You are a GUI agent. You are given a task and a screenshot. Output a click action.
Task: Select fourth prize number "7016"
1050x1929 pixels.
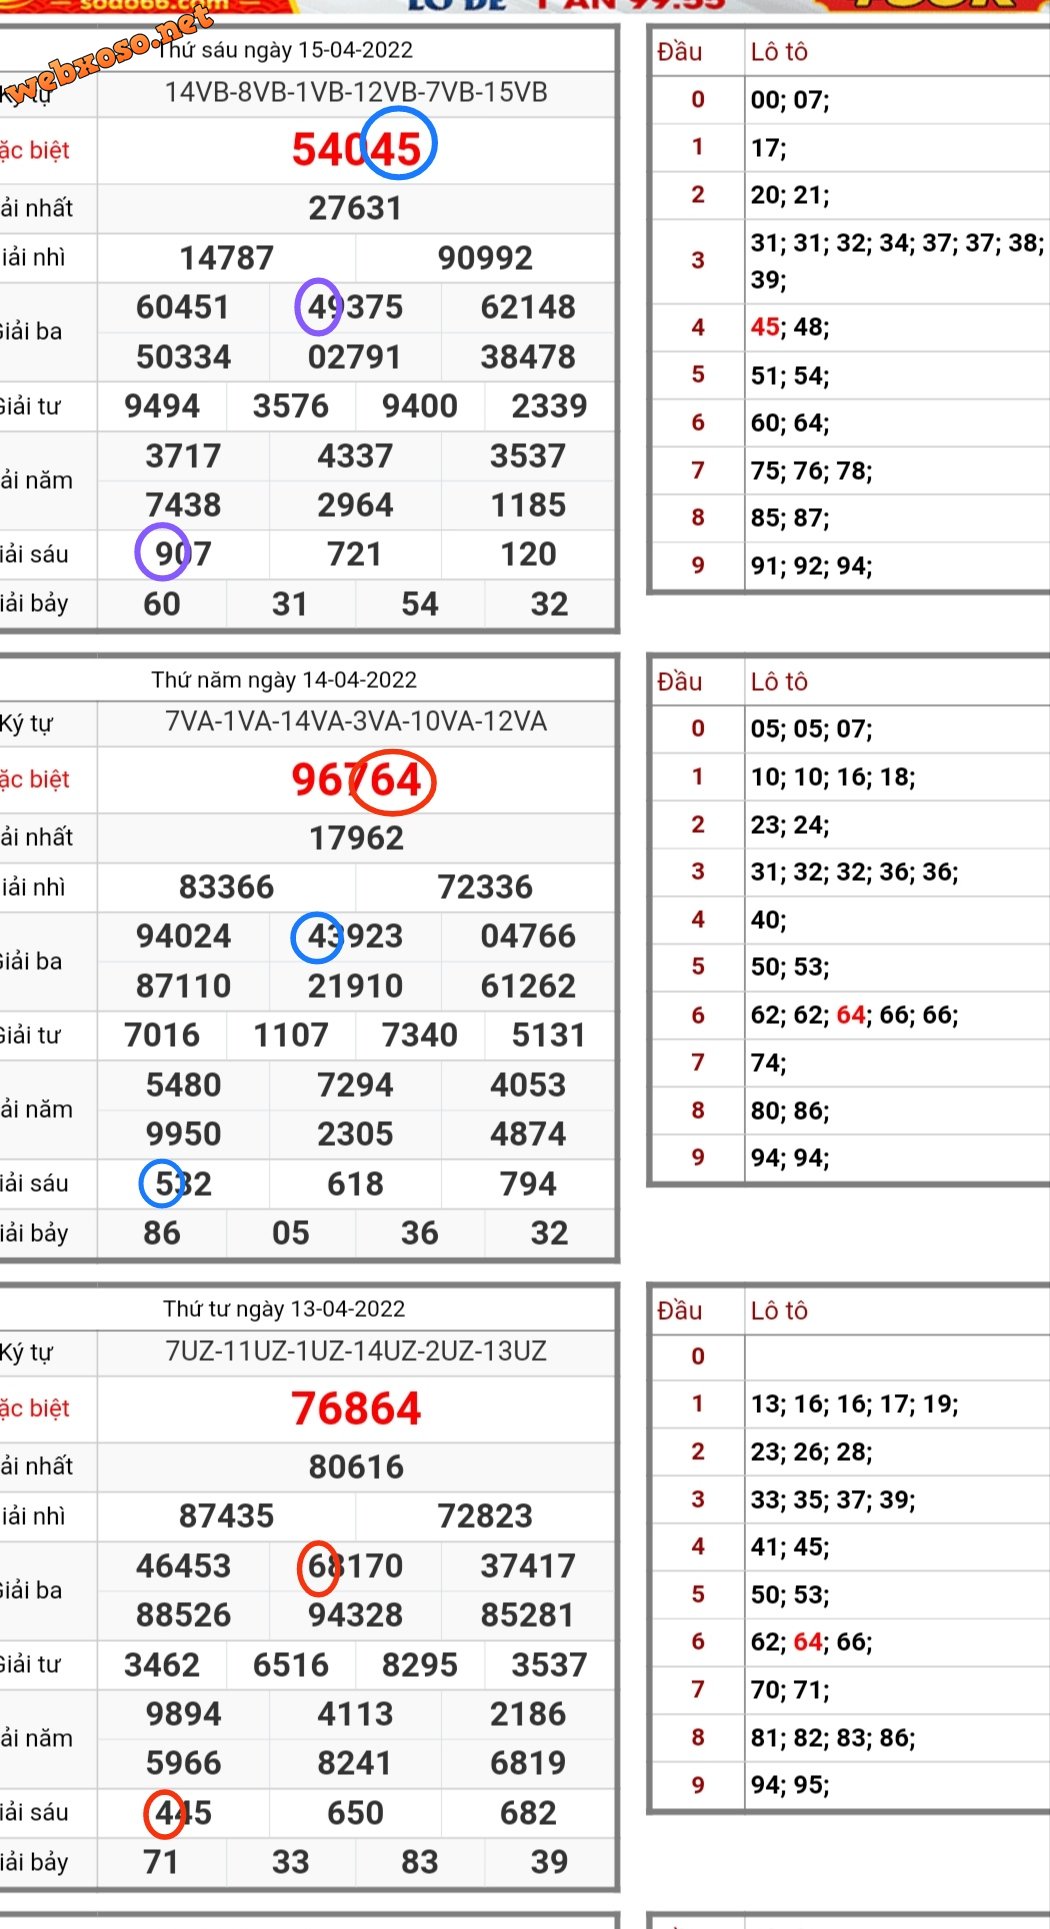tap(162, 1035)
